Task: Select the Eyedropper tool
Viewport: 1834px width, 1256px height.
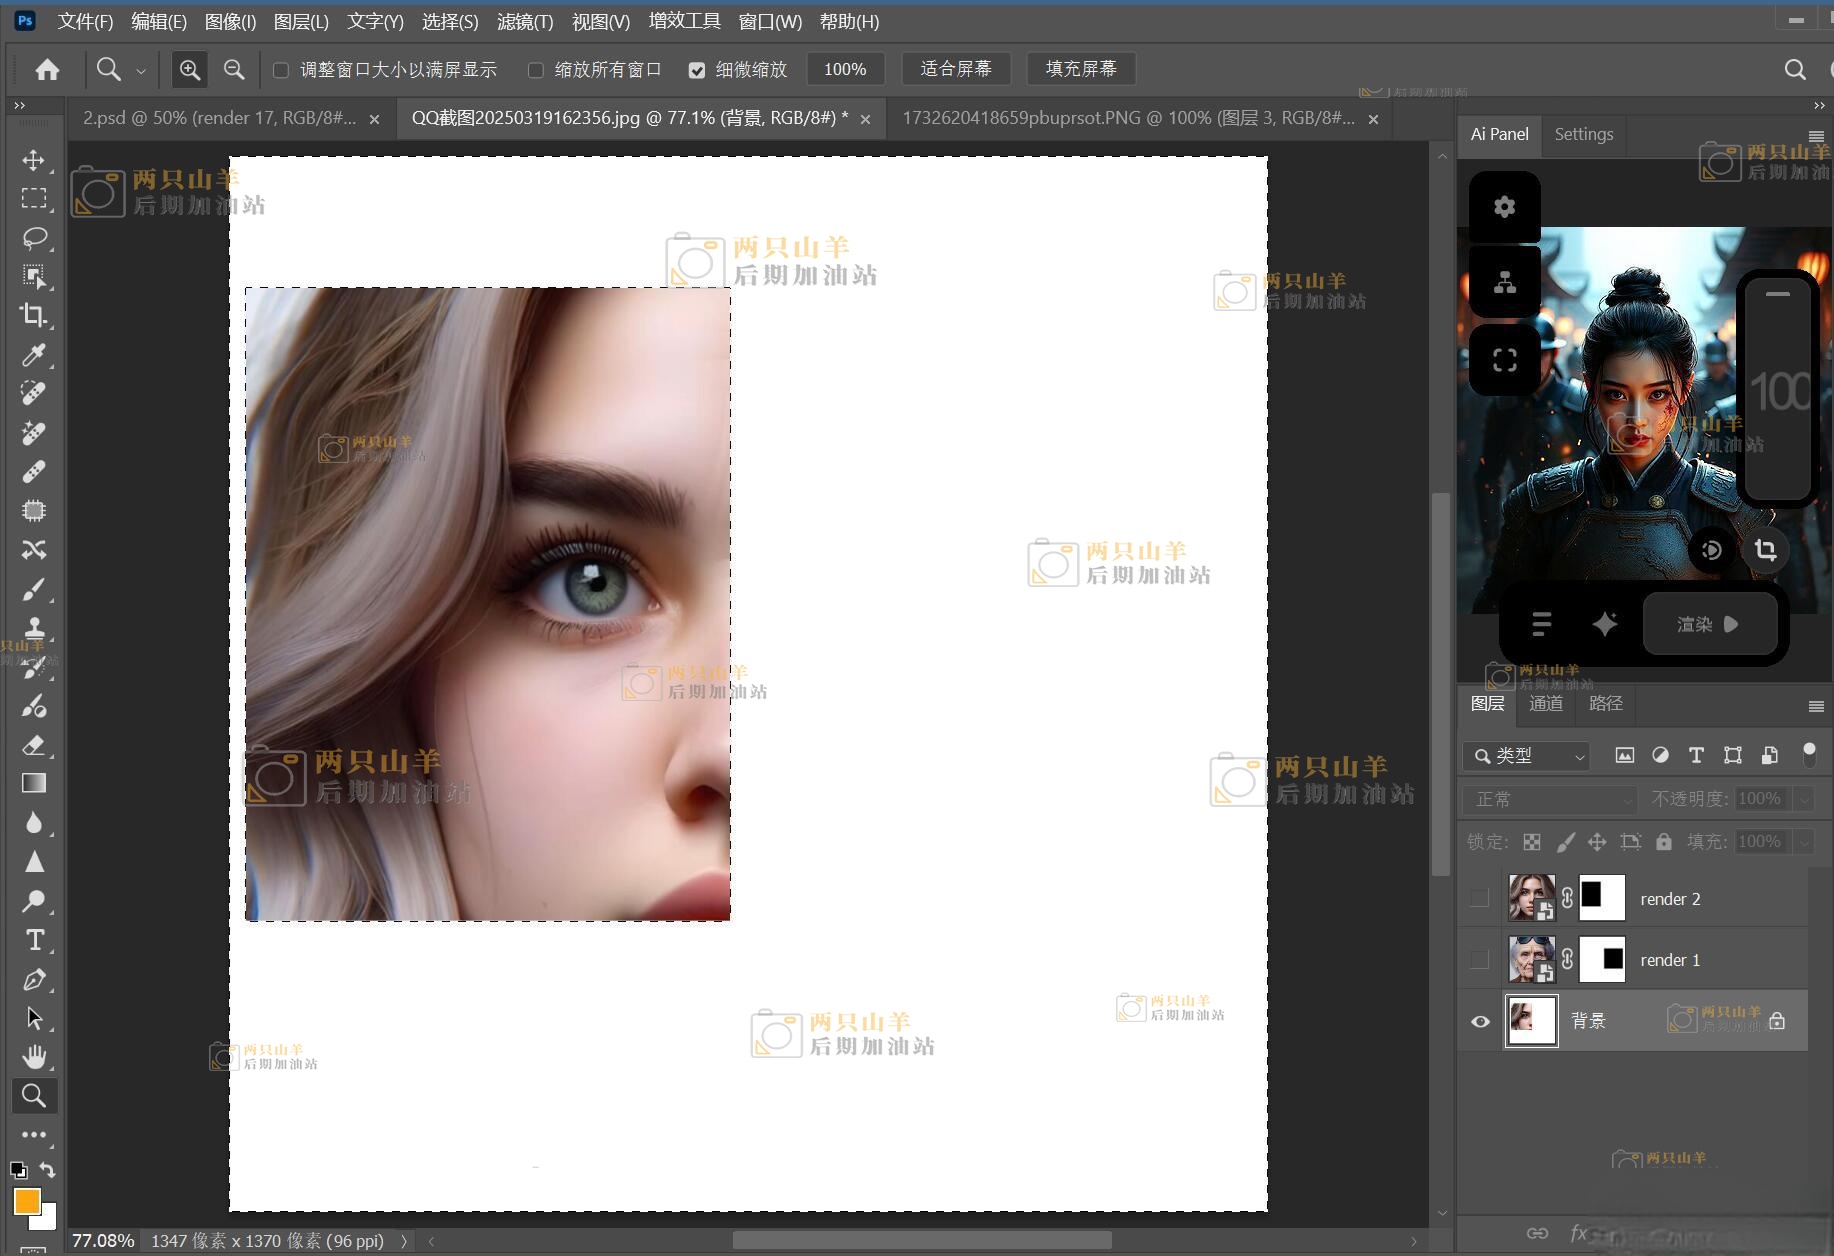Action: 34,355
